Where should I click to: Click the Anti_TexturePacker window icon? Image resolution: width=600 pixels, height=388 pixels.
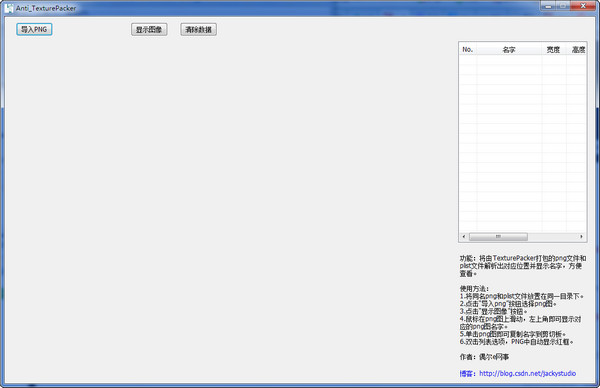pos(9,8)
